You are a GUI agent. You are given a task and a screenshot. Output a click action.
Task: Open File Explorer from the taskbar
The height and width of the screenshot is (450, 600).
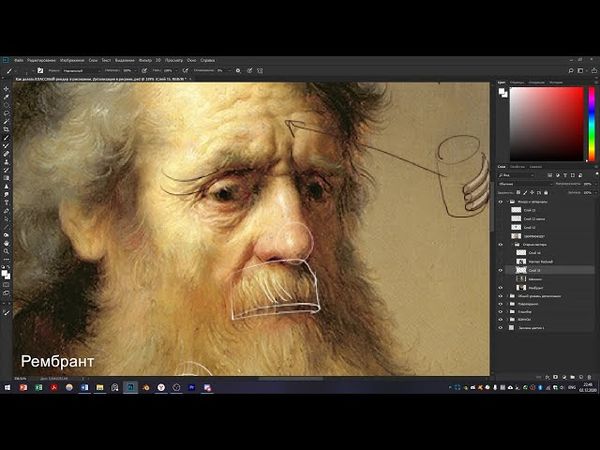click(100, 388)
